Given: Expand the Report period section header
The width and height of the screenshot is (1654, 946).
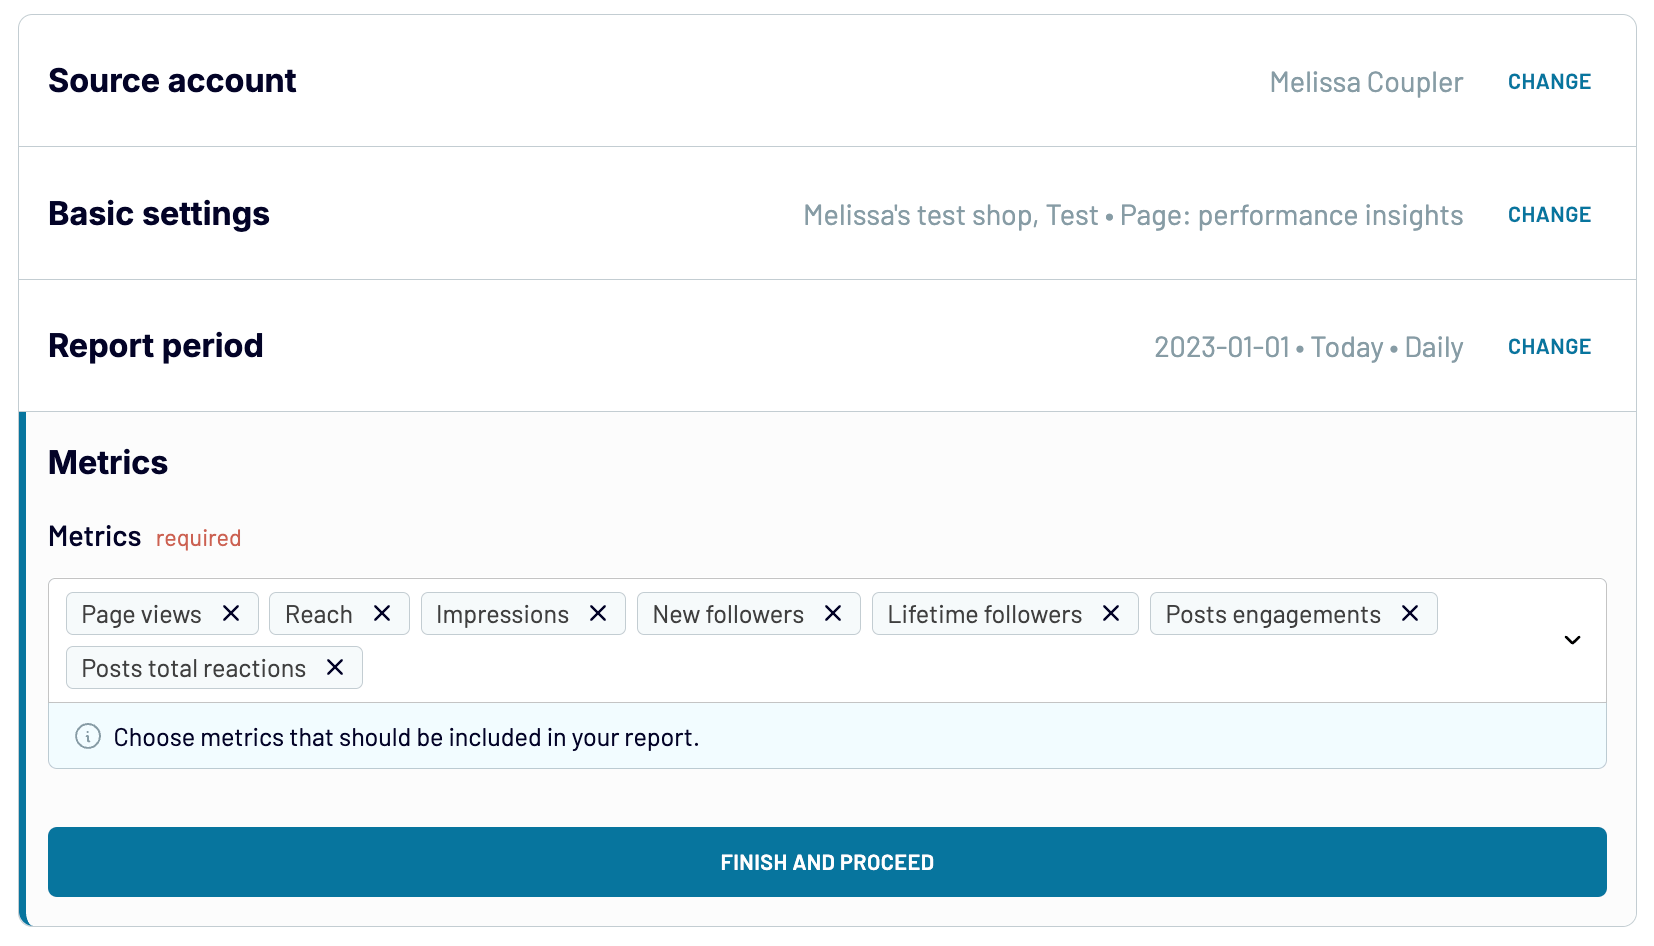Looking at the screenshot, I should [x=156, y=346].
